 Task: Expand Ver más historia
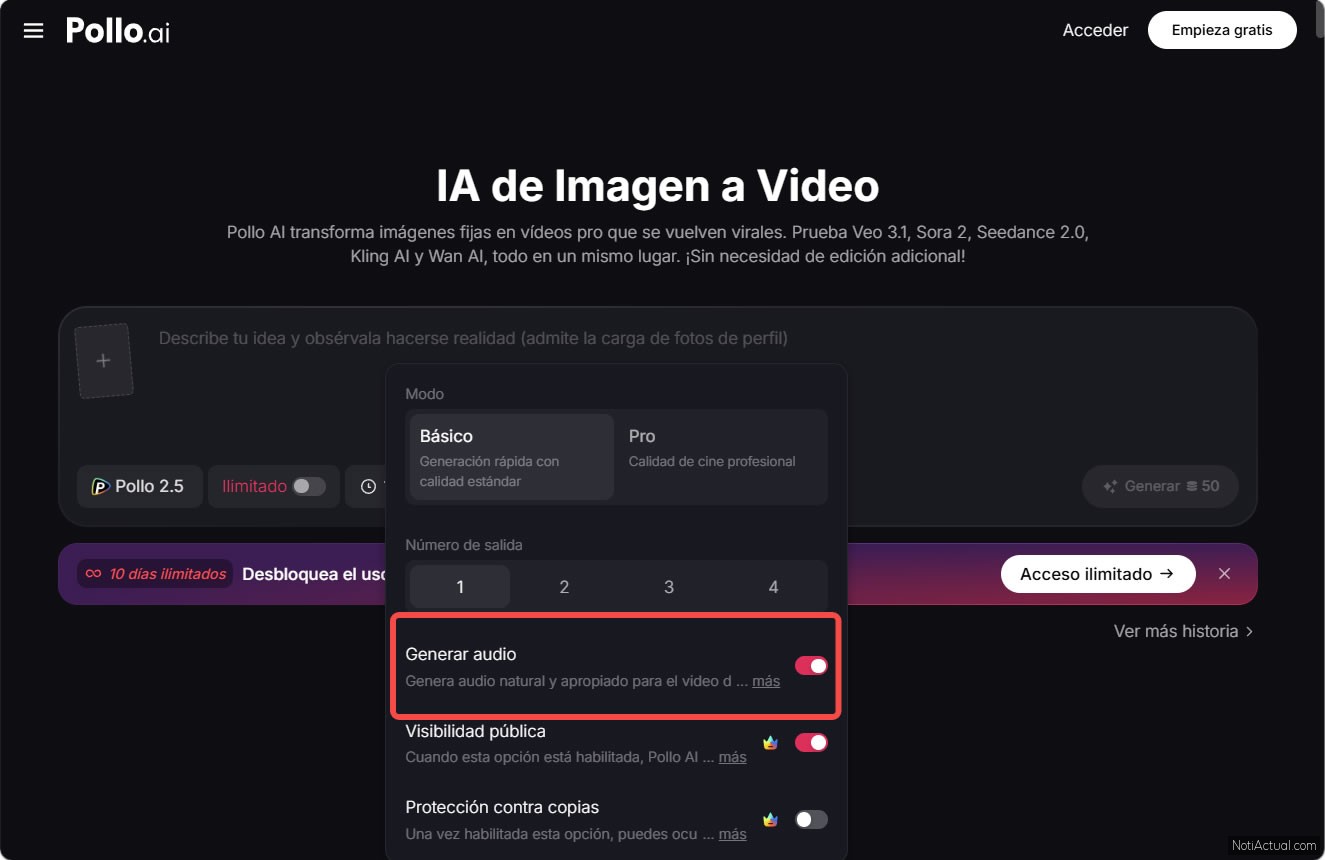(x=1184, y=631)
